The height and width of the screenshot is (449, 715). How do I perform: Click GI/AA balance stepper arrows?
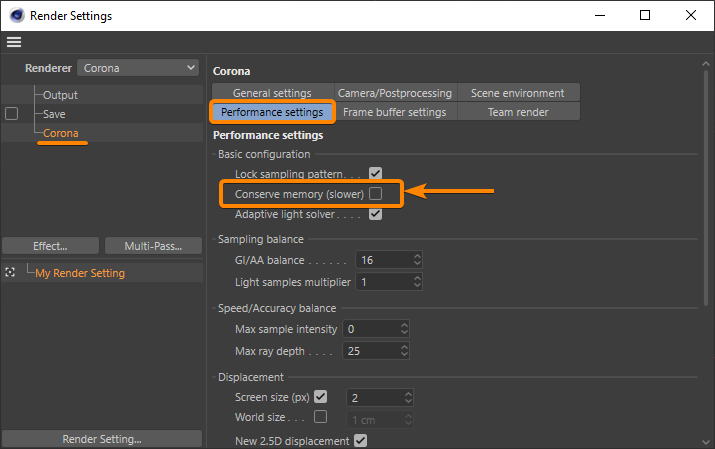[x=417, y=259]
